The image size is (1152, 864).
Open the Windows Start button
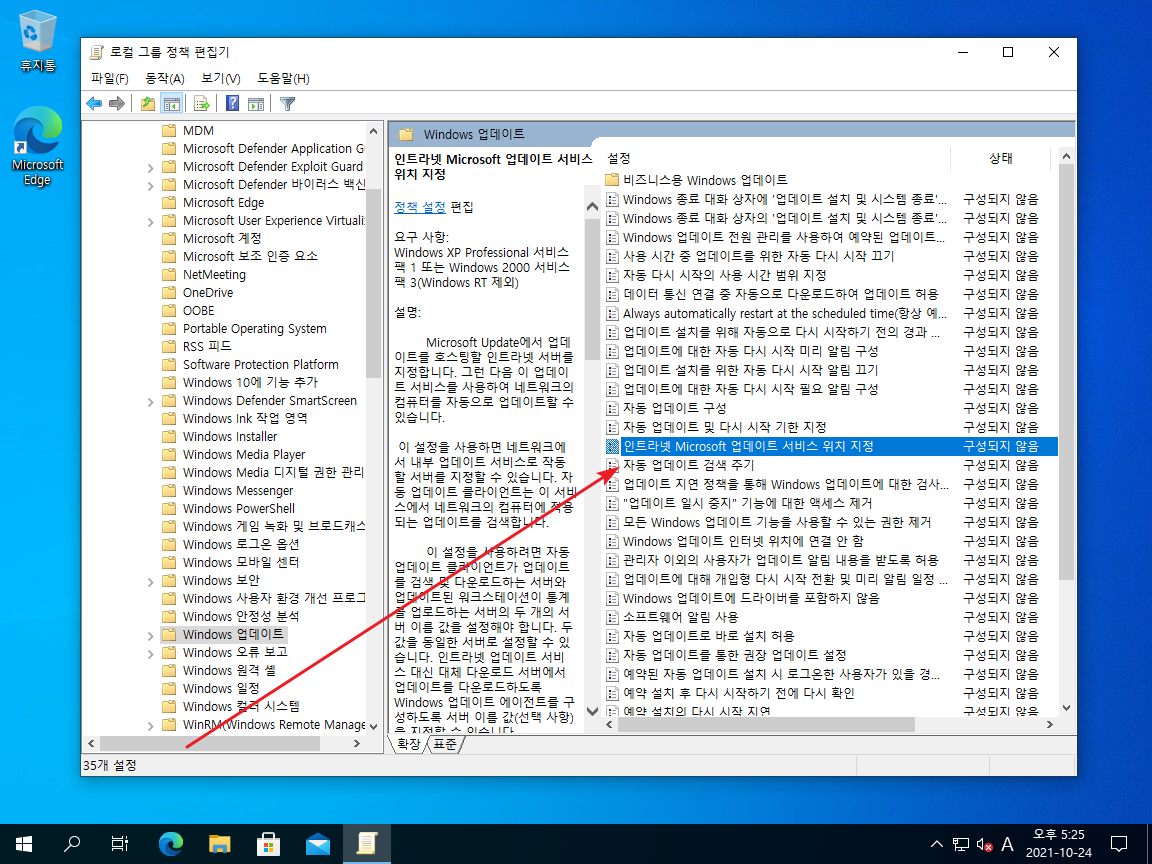[x=24, y=844]
